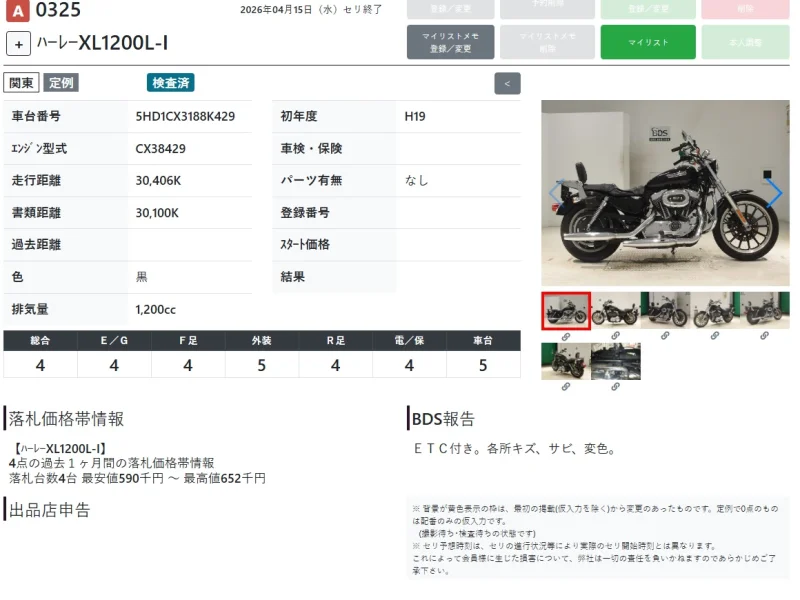This screenshot has width=800, height=600.
Task: Select the third thumbnail in the gallery
Action: pos(665,310)
